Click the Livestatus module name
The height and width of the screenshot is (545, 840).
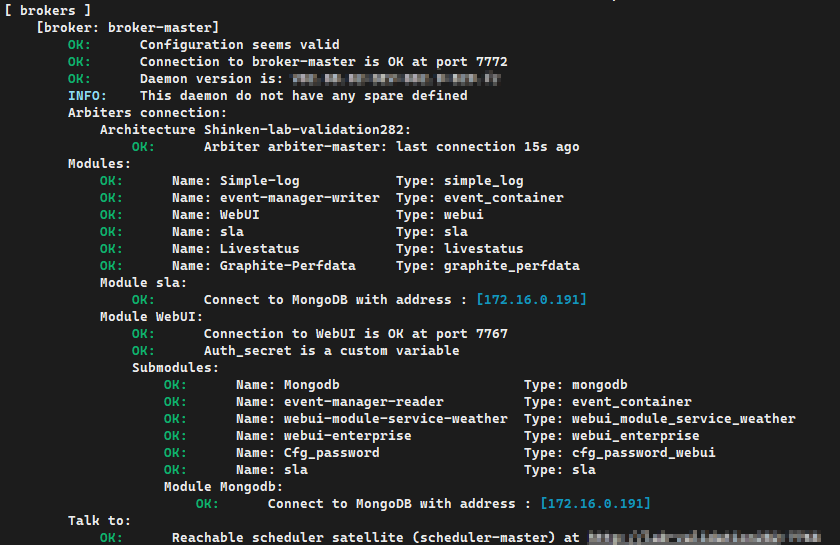click(259, 249)
